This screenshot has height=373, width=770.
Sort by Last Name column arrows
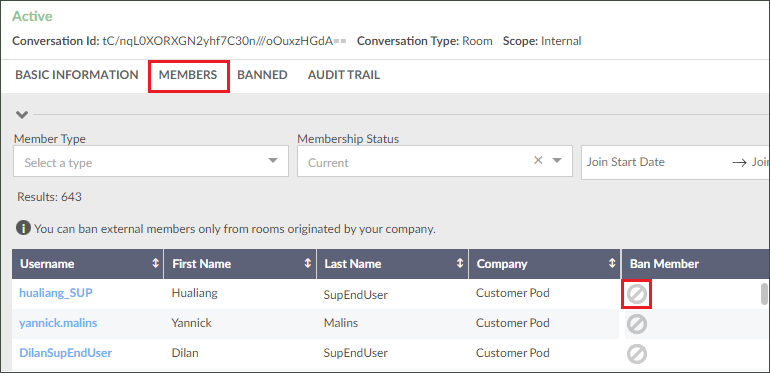pos(460,264)
